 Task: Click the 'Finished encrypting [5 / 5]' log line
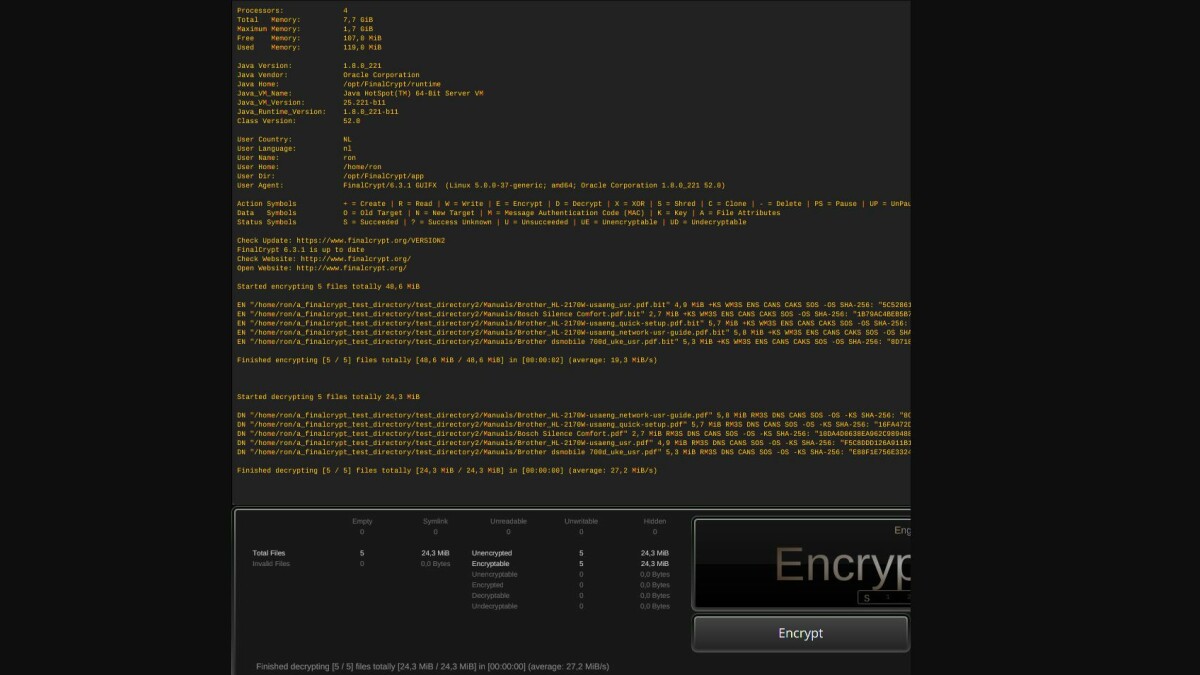[x=447, y=360]
